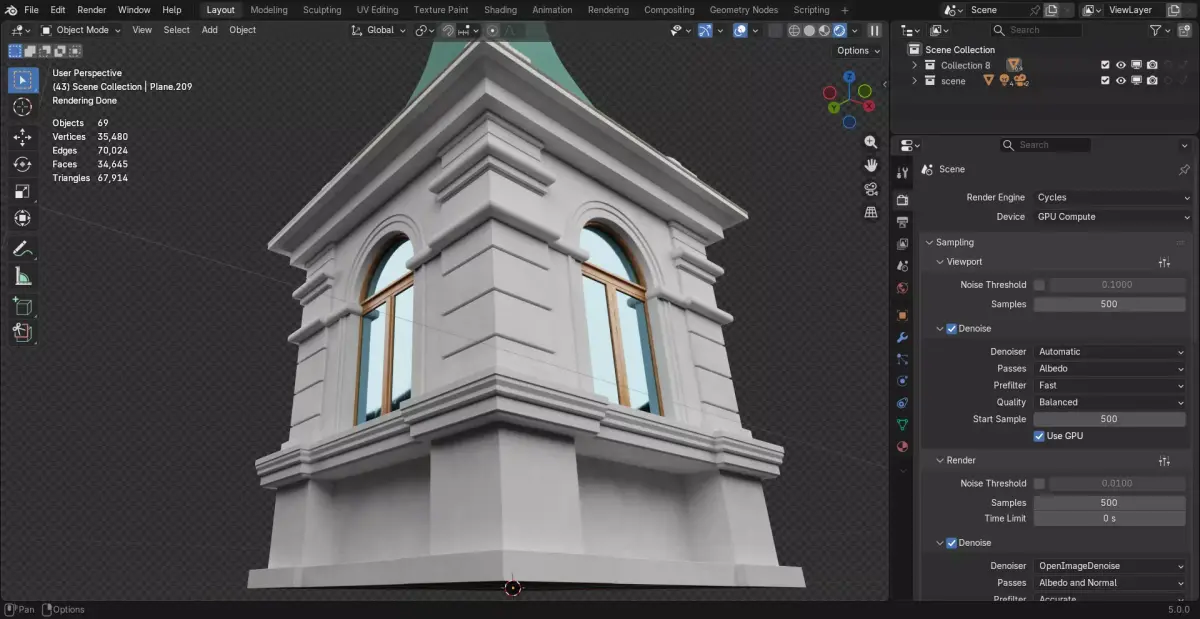Select the Move tool
The height and width of the screenshot is (619, 1200).
click(x=22, y=137)
